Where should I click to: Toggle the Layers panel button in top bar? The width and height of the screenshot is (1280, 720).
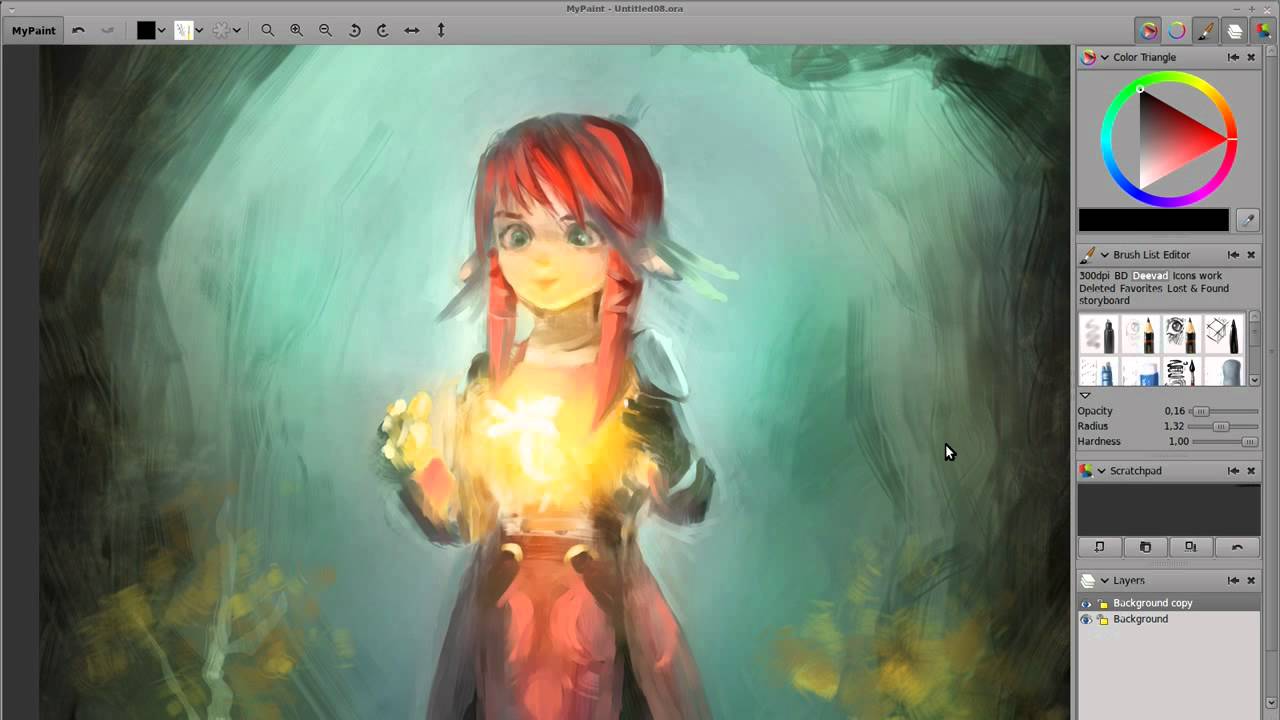1235,30
